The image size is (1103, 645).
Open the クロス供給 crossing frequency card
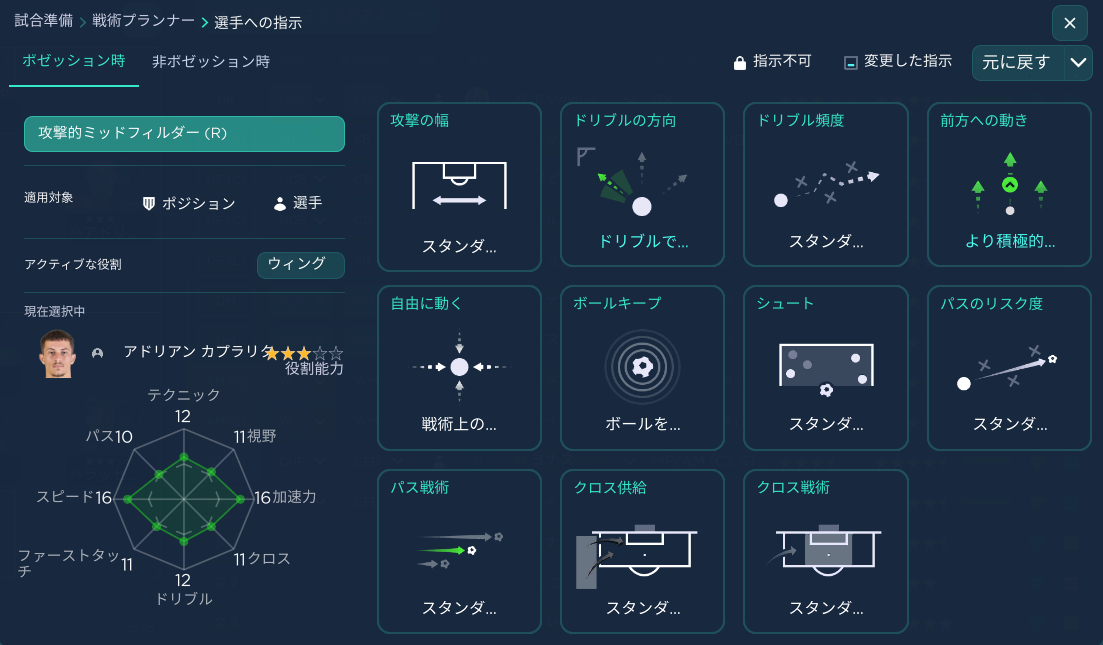point(642,551)
